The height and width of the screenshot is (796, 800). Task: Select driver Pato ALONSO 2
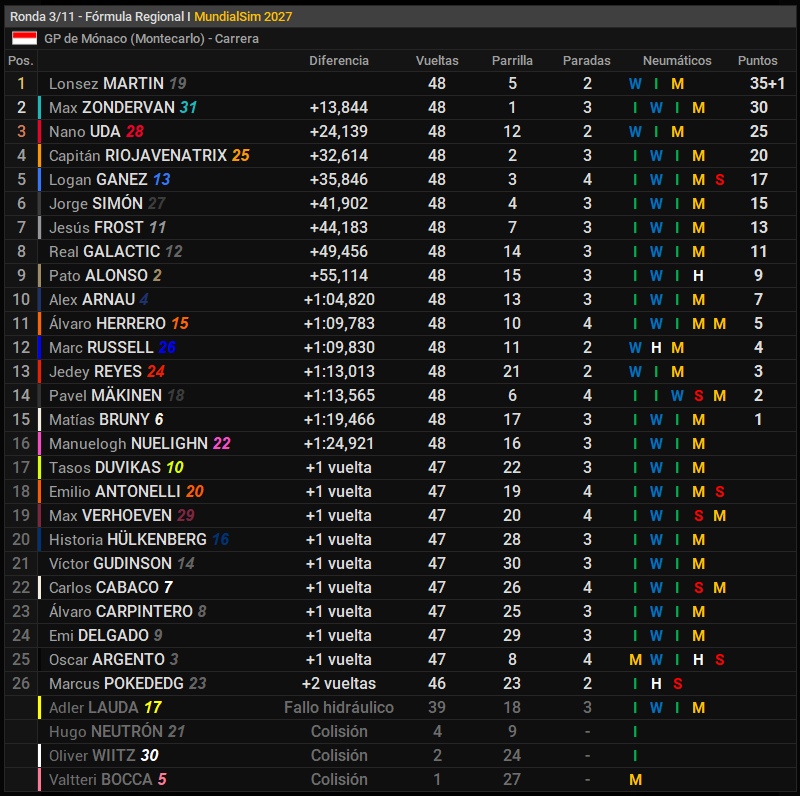point(105,276)
